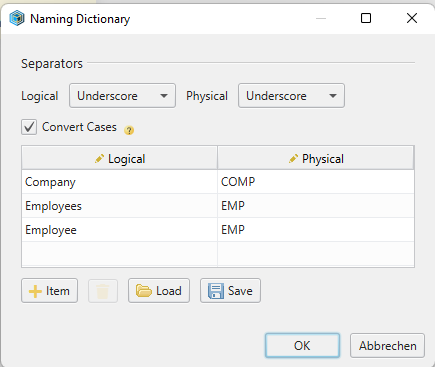Click the trash delete button
The width and height of the screenshot is (435, 367).
pyautogui.click(x=103, y=291)
